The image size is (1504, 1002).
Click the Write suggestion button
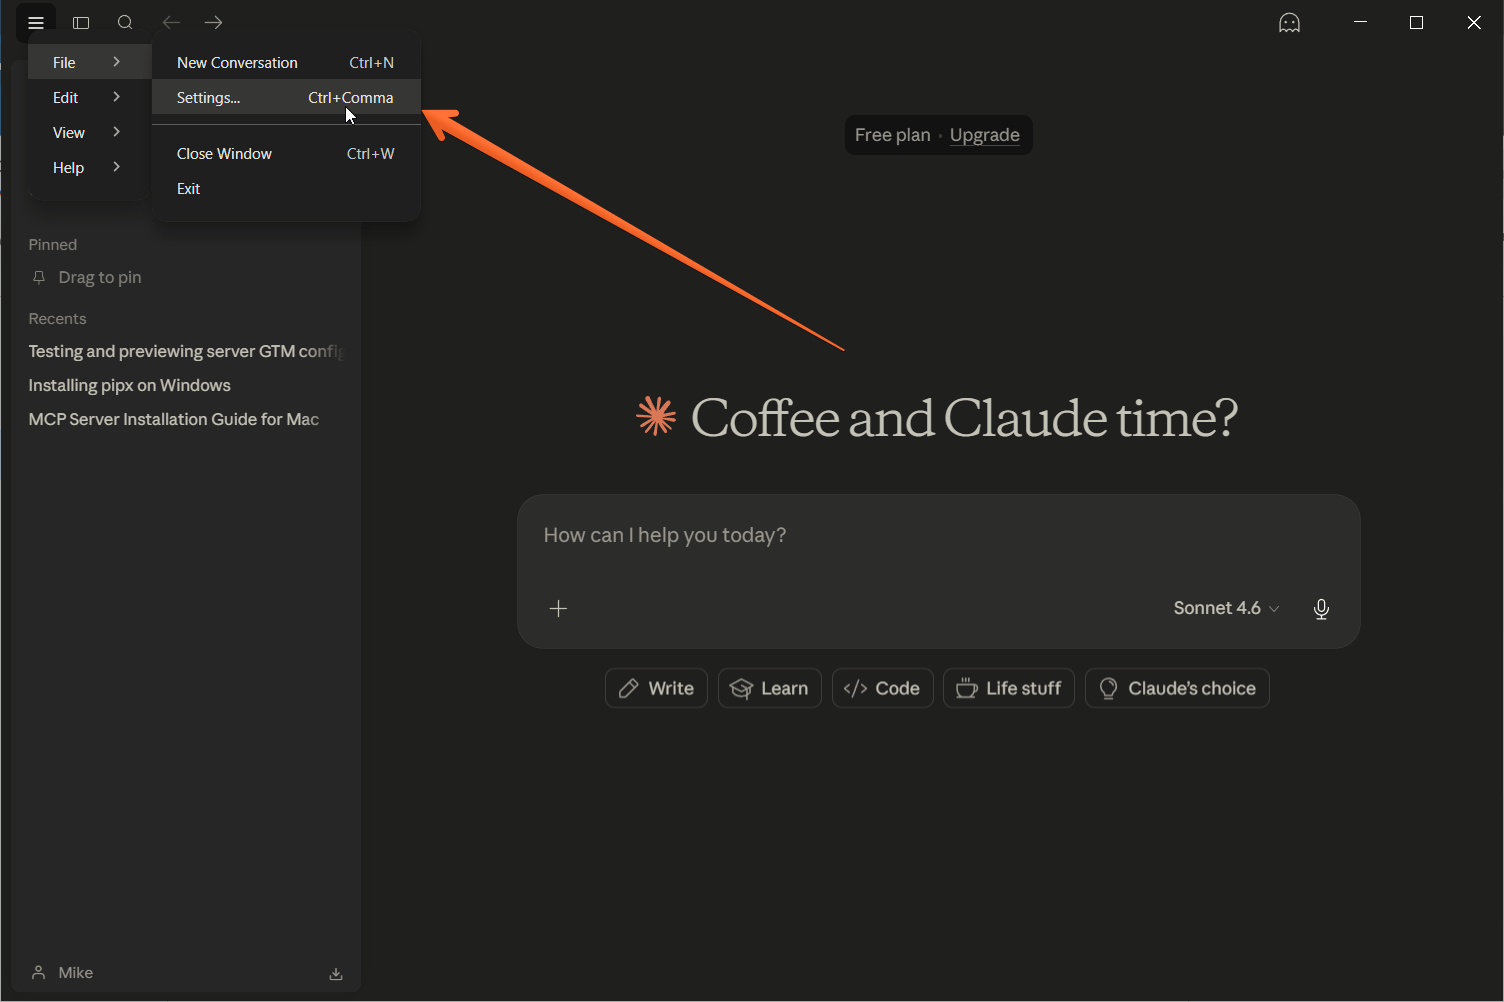(656, 688)
